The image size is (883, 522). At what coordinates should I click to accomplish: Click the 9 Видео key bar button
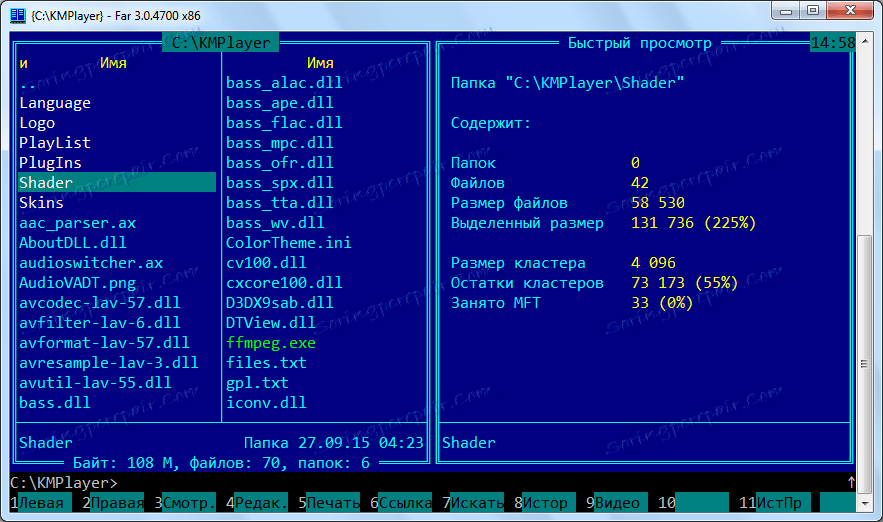(x=617, y=502)
